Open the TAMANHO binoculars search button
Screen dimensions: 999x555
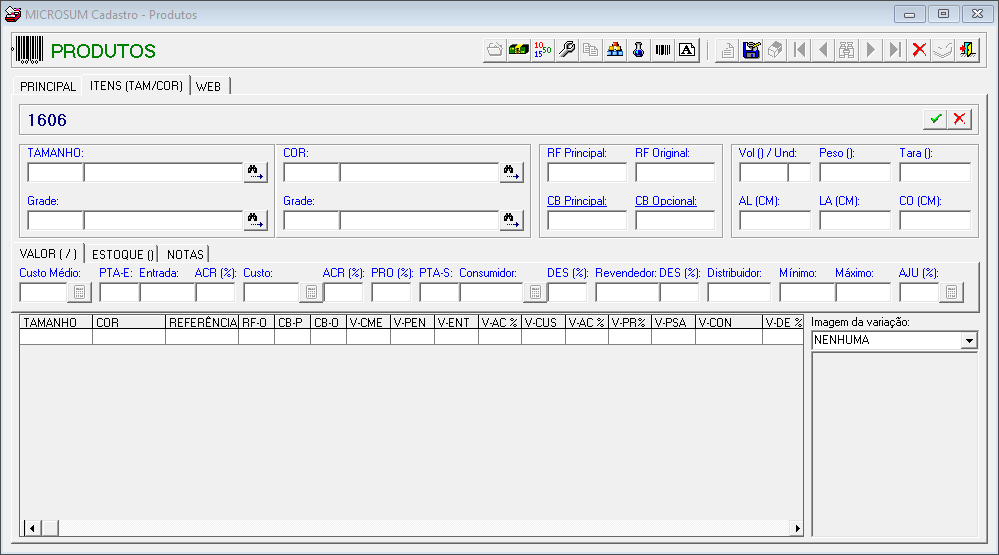click(x=255, y=172)
